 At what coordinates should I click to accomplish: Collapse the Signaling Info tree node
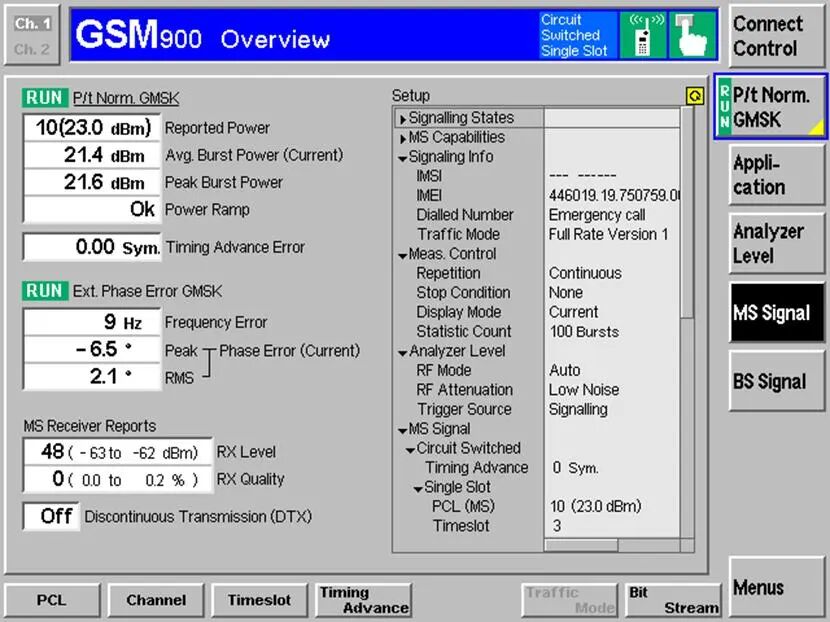point(403,158)
